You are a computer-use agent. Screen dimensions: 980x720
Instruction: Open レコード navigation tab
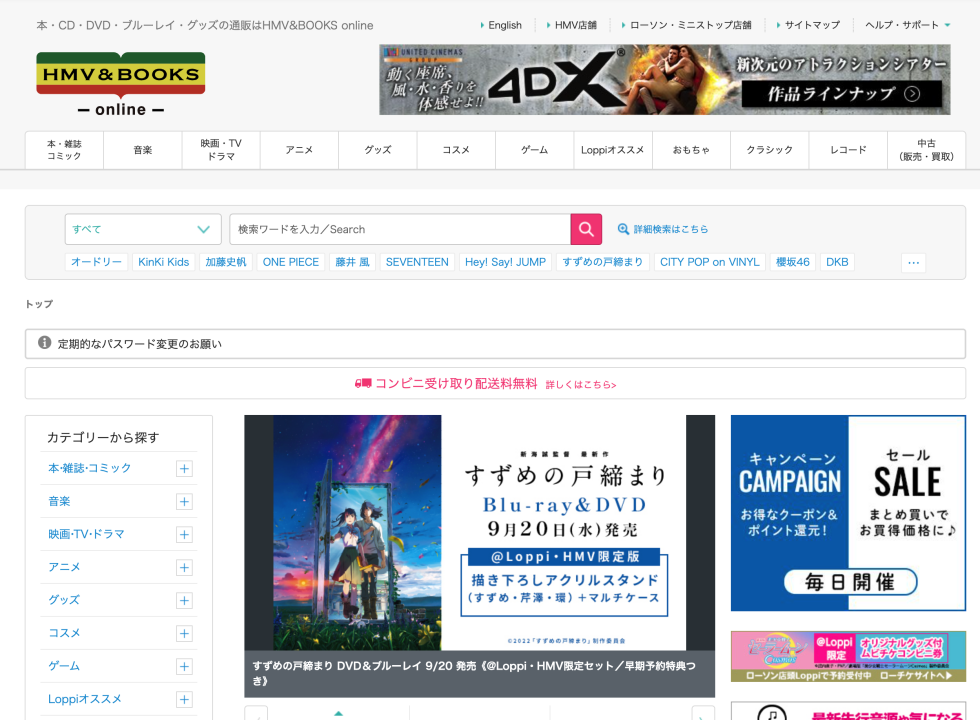tap(848, 150)
